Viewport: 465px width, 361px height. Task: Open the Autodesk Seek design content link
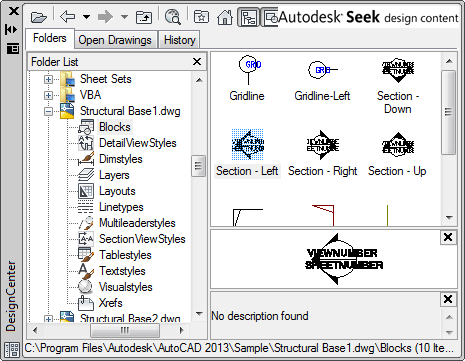pos(368,17)
